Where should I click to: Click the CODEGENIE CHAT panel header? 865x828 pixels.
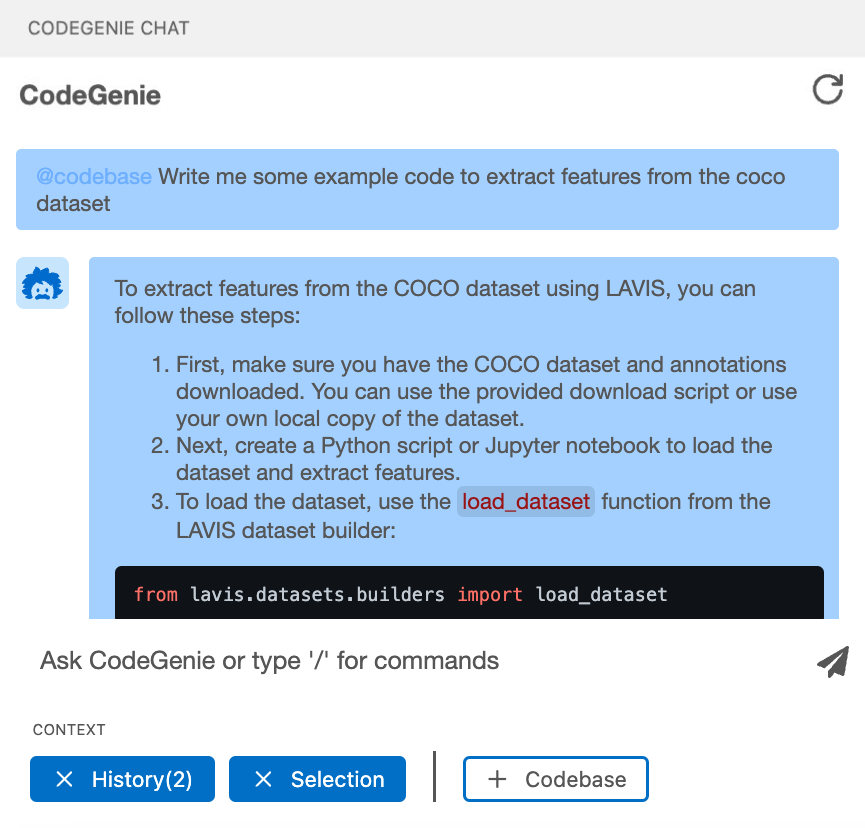tap(108, 28)
